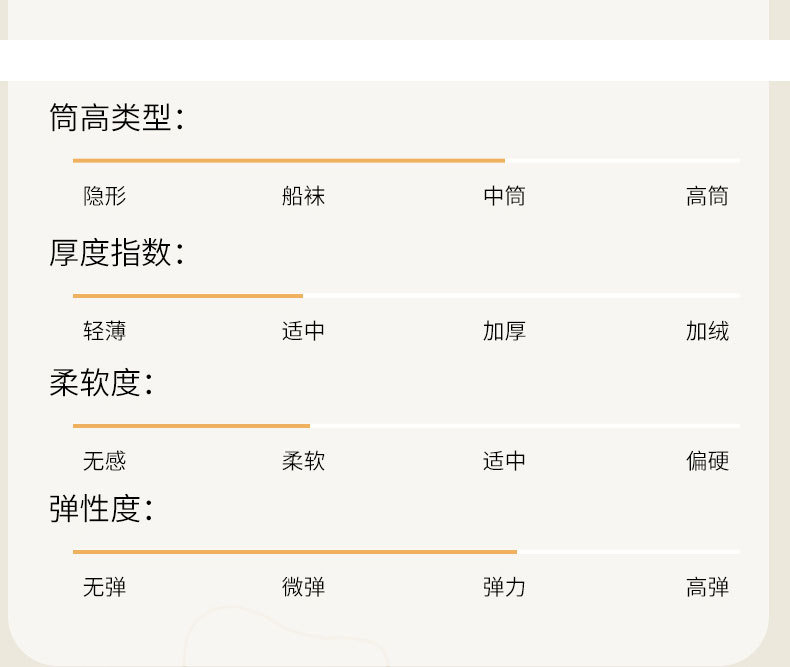This screenshot has width=790, height=667.
Task: Select the 无感 softness label
Action: (x=105, y=461)
